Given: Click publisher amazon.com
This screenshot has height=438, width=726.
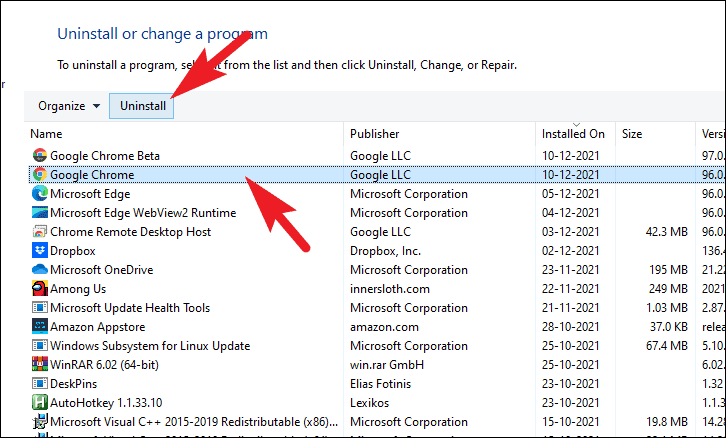Looking at the screenshot, I should 384,326.
